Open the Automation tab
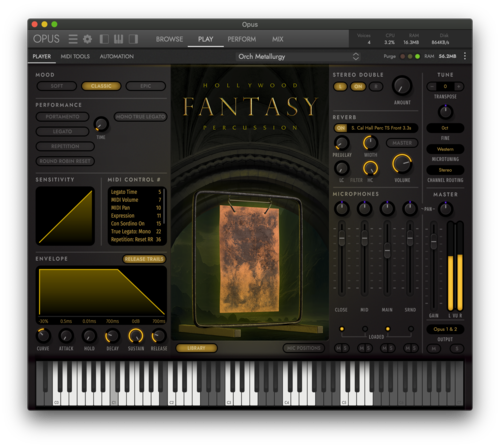 point(117,56)
